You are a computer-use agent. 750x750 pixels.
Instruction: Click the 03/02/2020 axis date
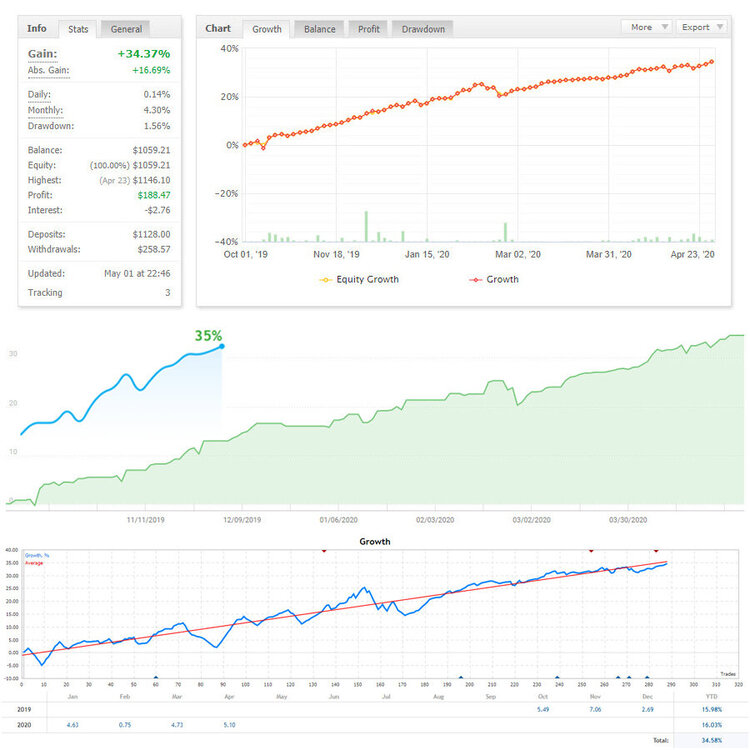coord(531,520)
